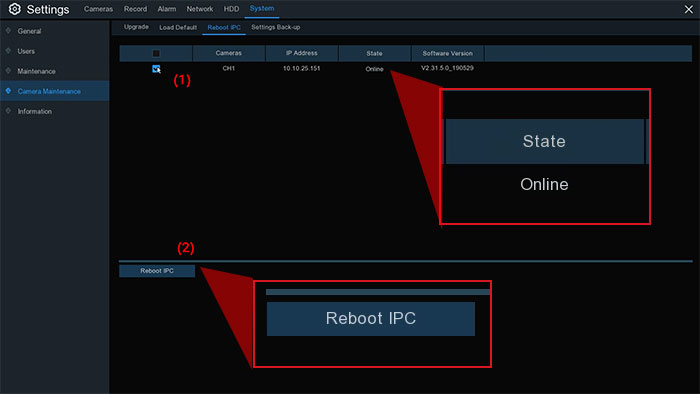This screenshot has height=394, width=700.
Task: Select Information in the sidebar
Action: pos(35,112)
